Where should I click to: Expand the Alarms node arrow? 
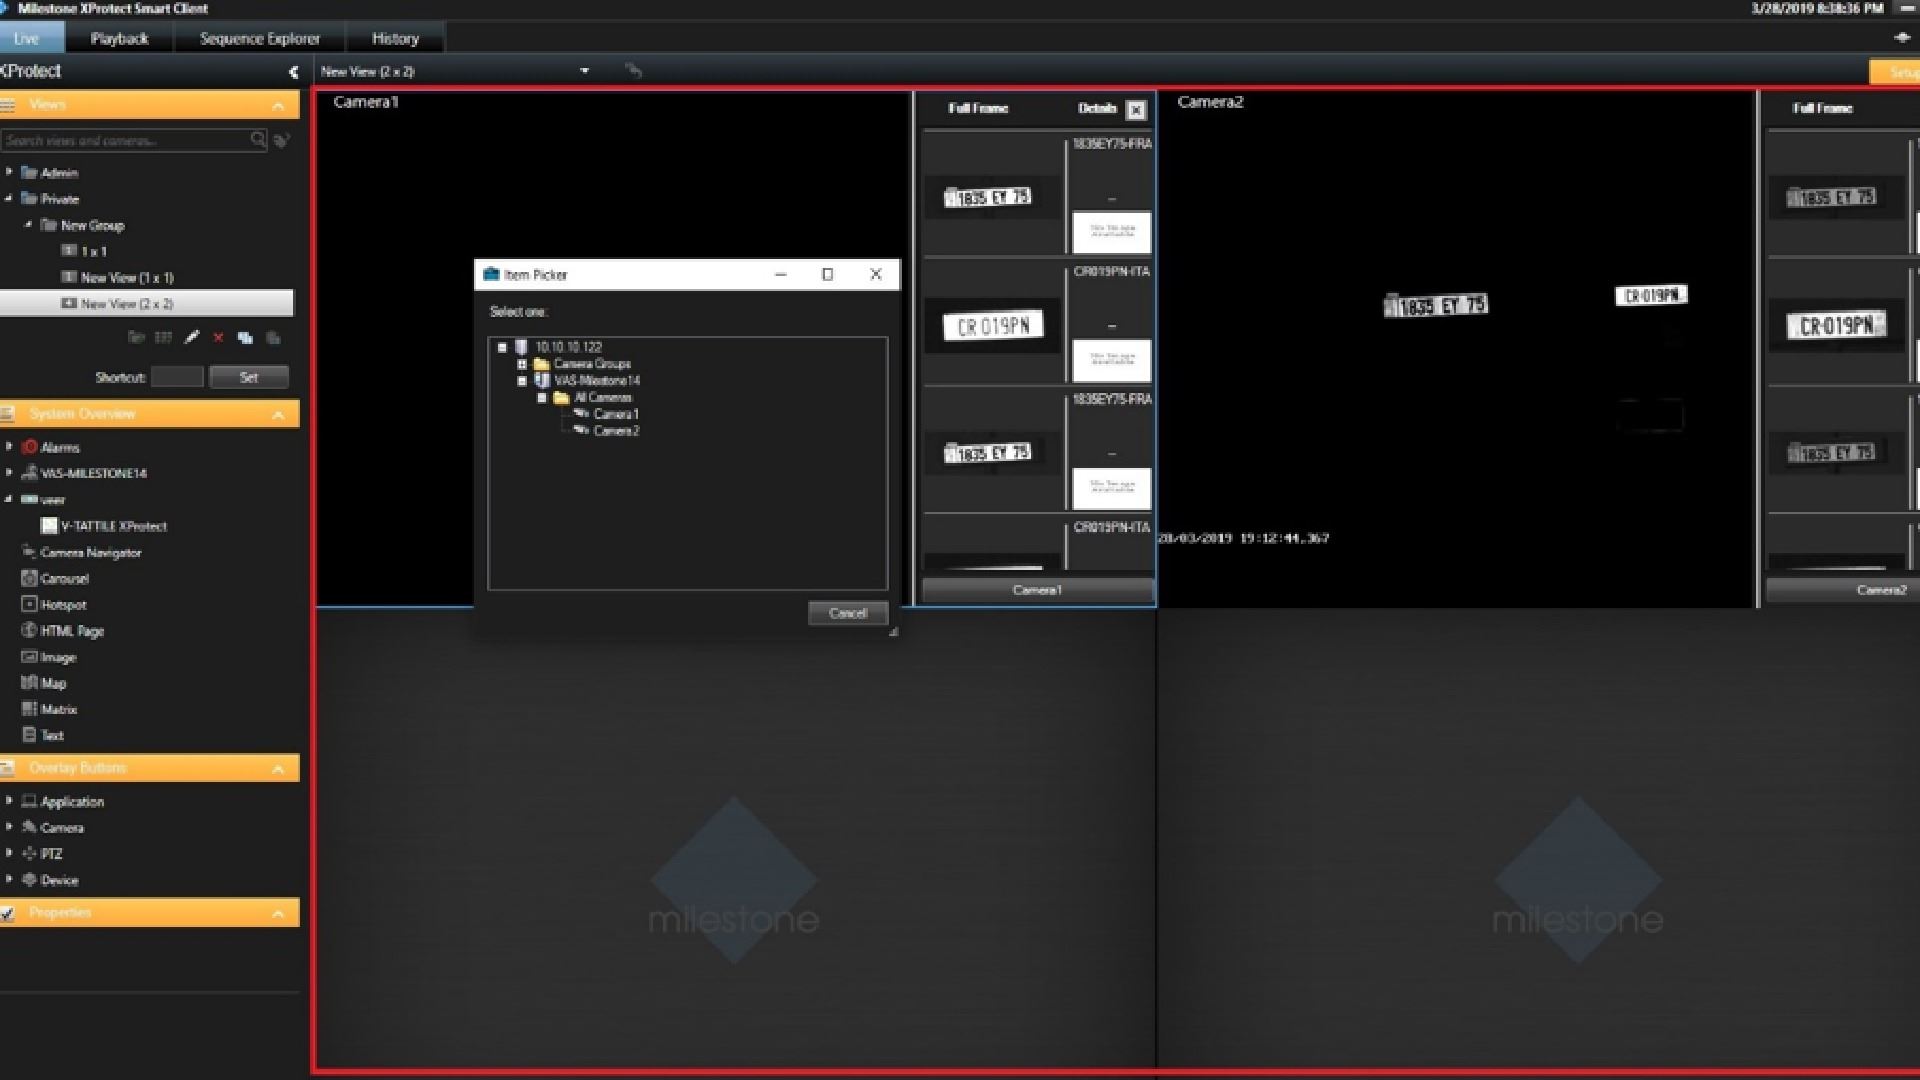pyautogui.click(x=9, y=446)
